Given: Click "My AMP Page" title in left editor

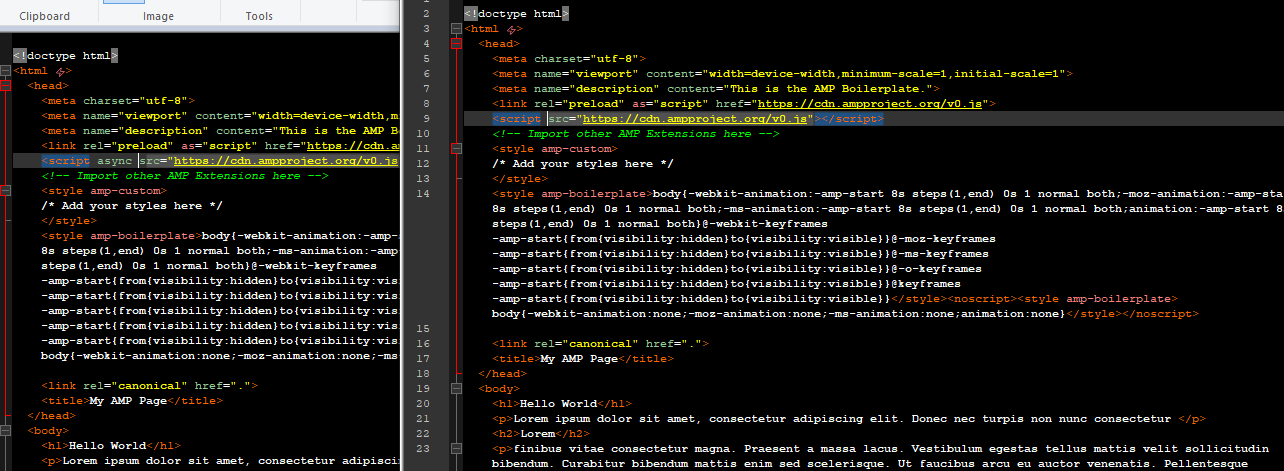Looking at the screenshot, I should (129, 401).
